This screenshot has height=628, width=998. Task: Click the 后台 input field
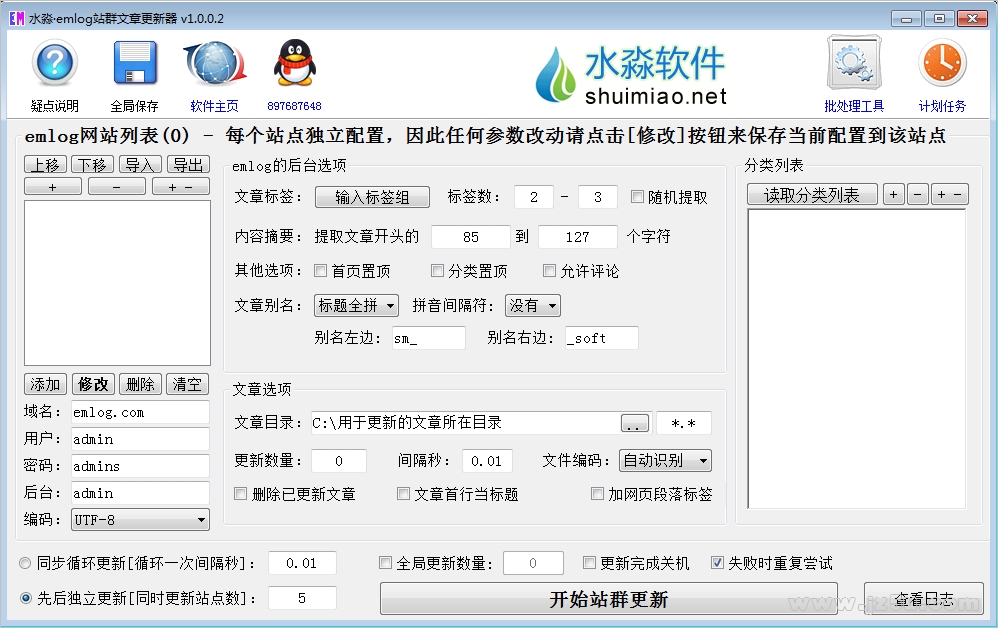(140, 493)
